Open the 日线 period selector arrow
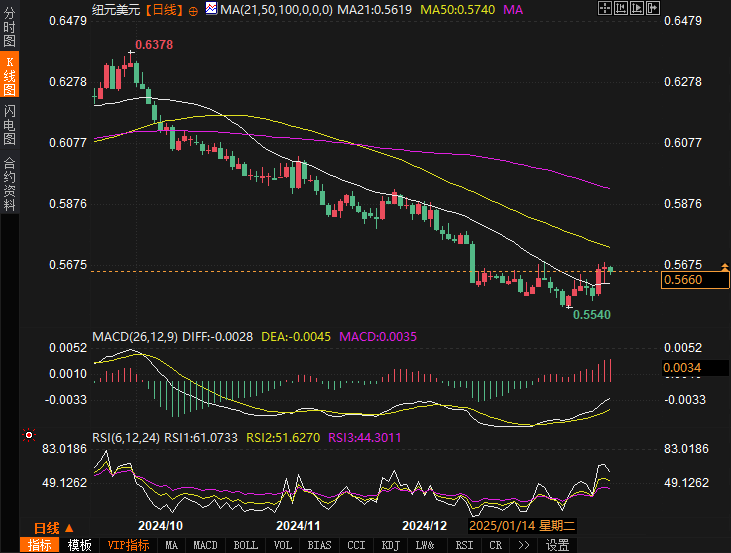Viewport: 731px width, 553px height. (x=71, y=527)
